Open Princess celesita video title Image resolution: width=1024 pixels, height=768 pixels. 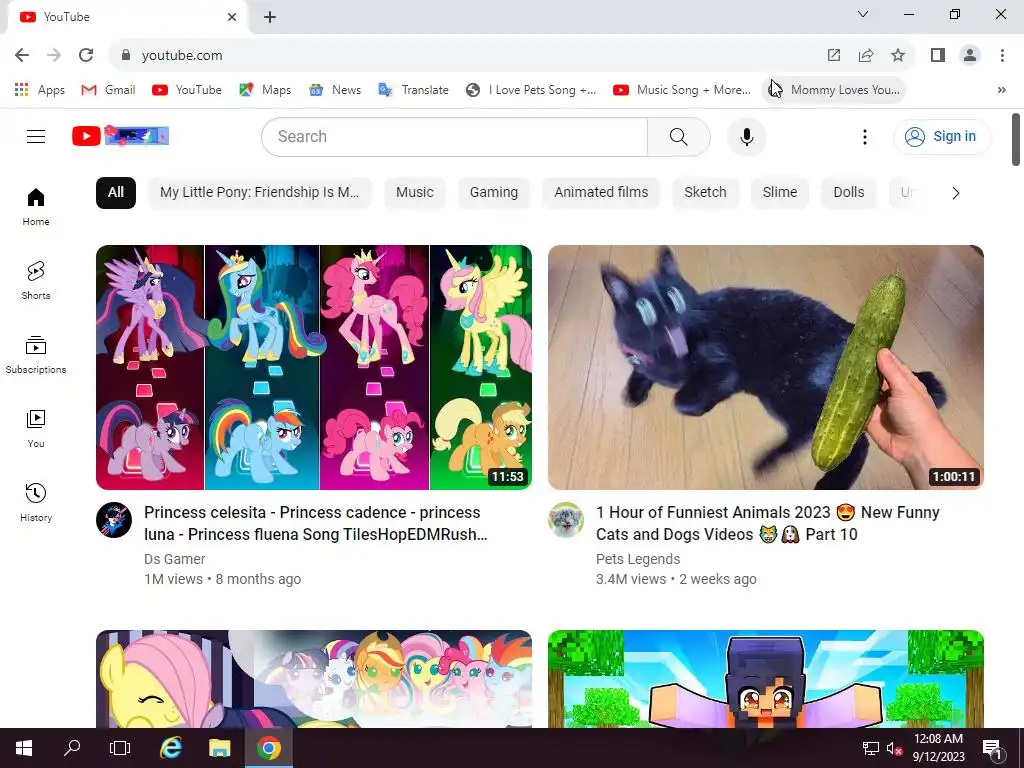[x=316, y=523]
